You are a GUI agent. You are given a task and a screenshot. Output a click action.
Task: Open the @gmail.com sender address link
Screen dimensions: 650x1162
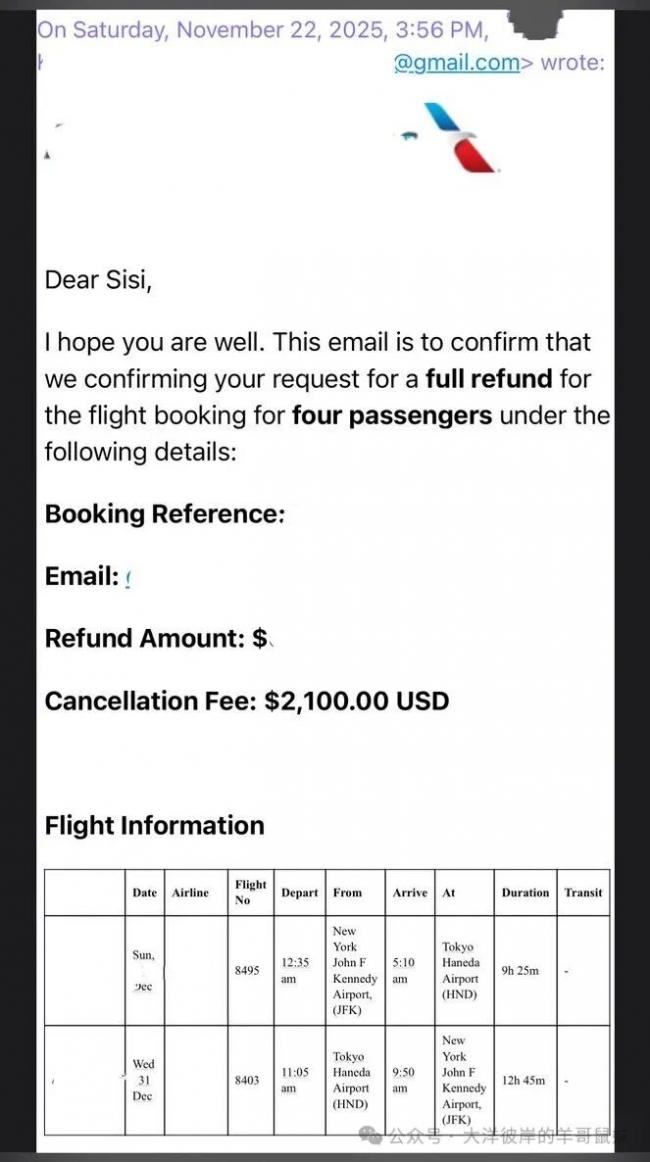(457, 62)
